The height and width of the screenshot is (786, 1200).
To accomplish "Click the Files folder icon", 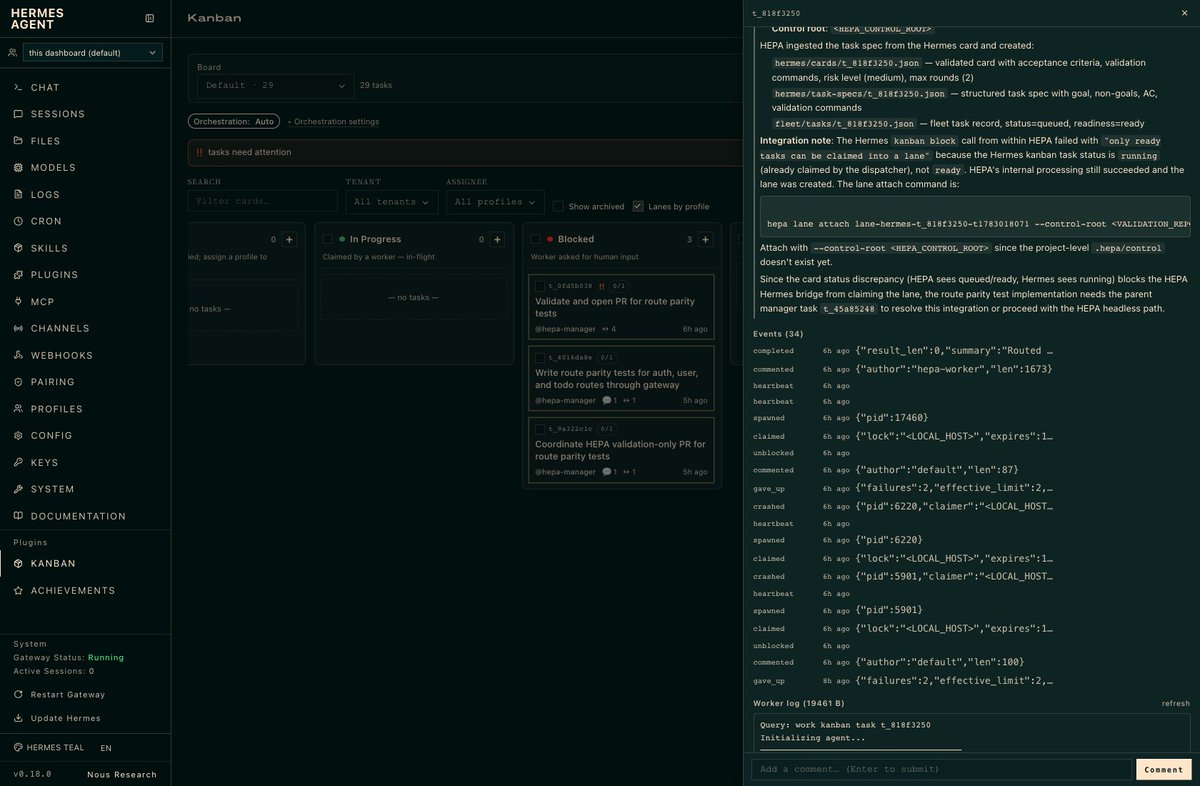I will (19, 141).
